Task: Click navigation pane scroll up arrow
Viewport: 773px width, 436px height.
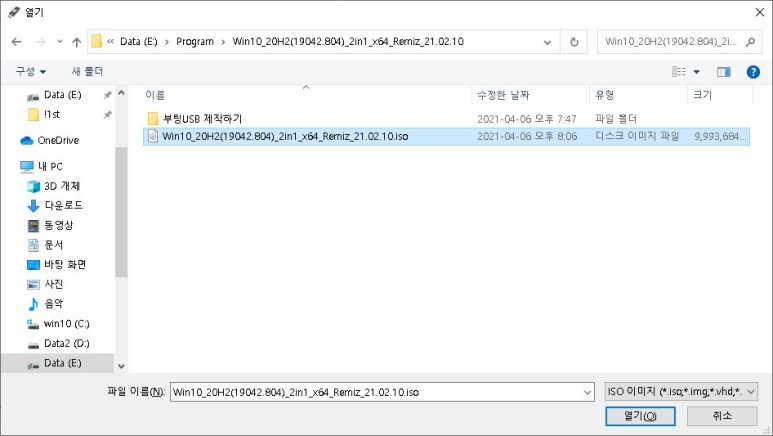Action: (x=121, y=93)
